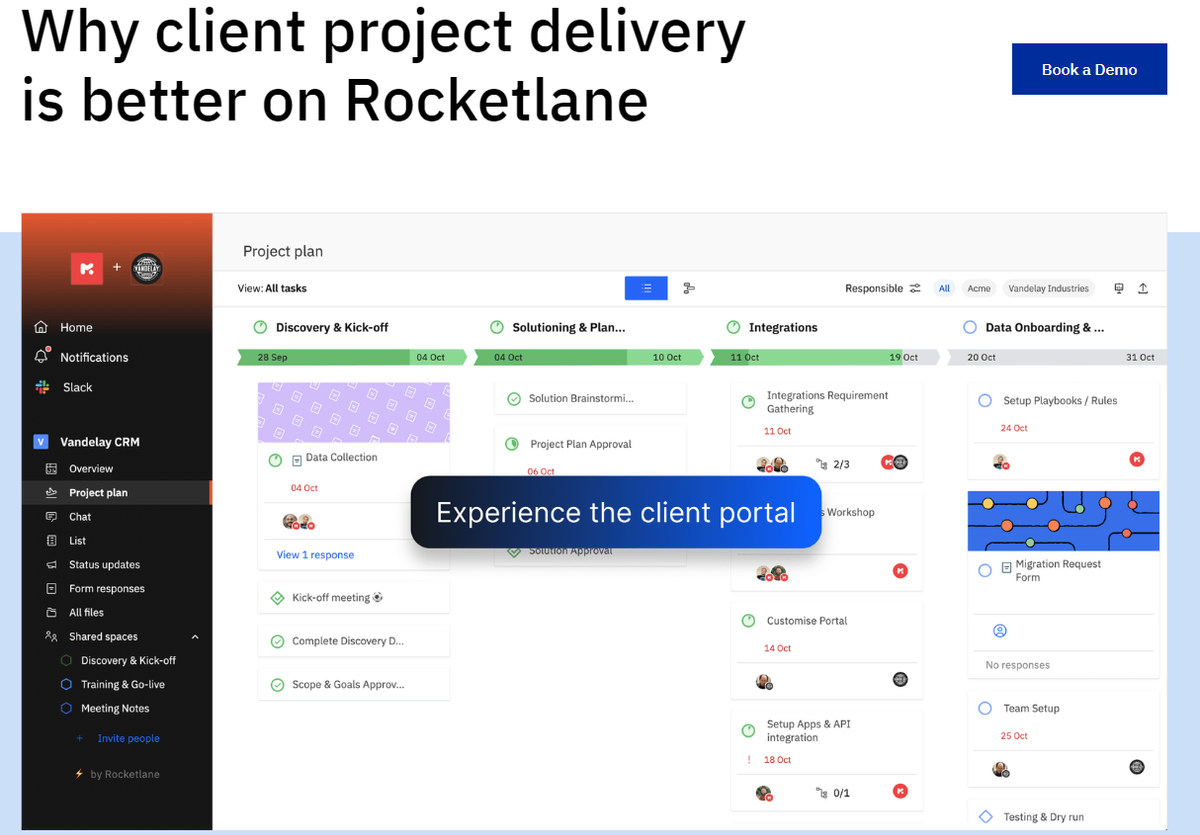The image size is (1200, 835).
Task: Switch to the Gantt timeline view icon
Action: 689,288
